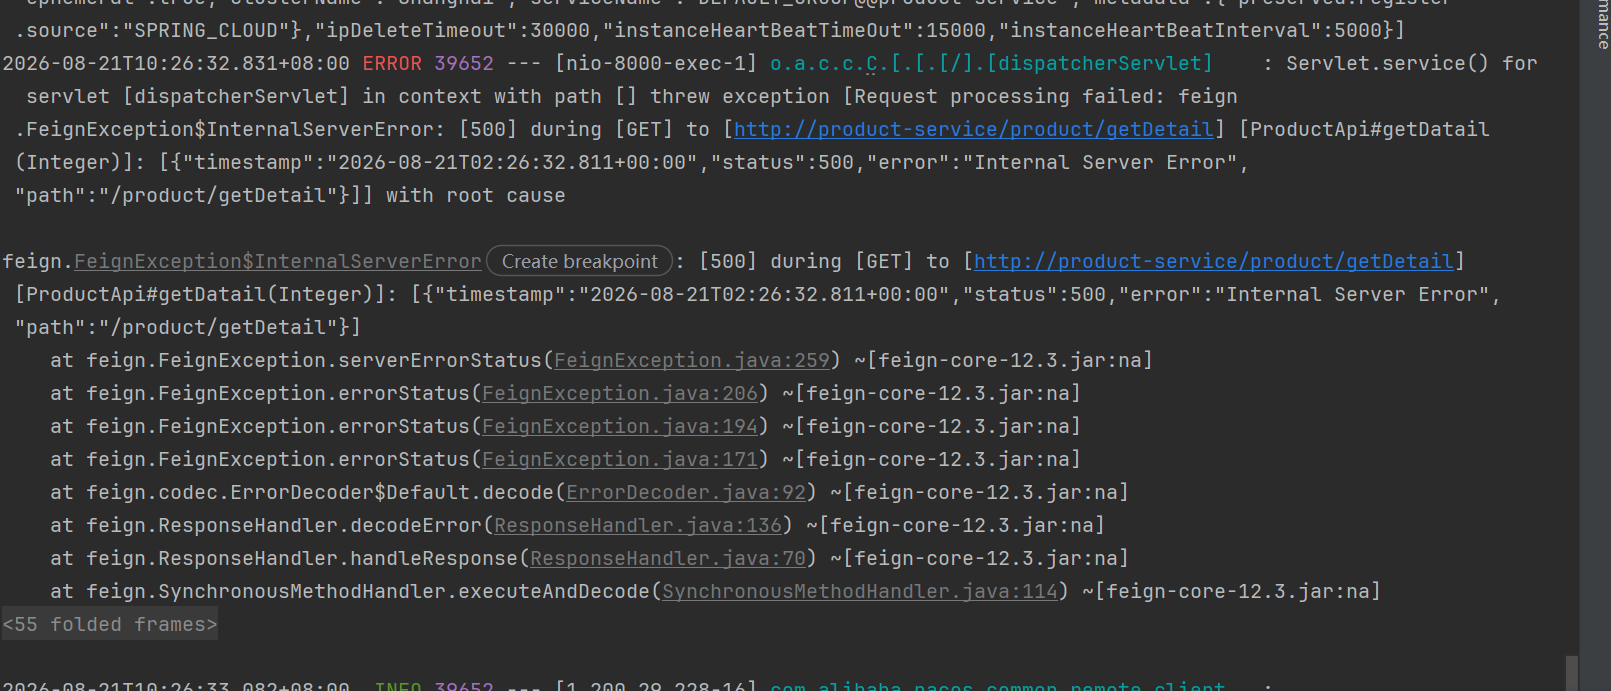Open product-service getDetail URL after FeignException$InternalServerError
The width and height of the screenshot is (1611, 691).
(x=1214, y=261)
